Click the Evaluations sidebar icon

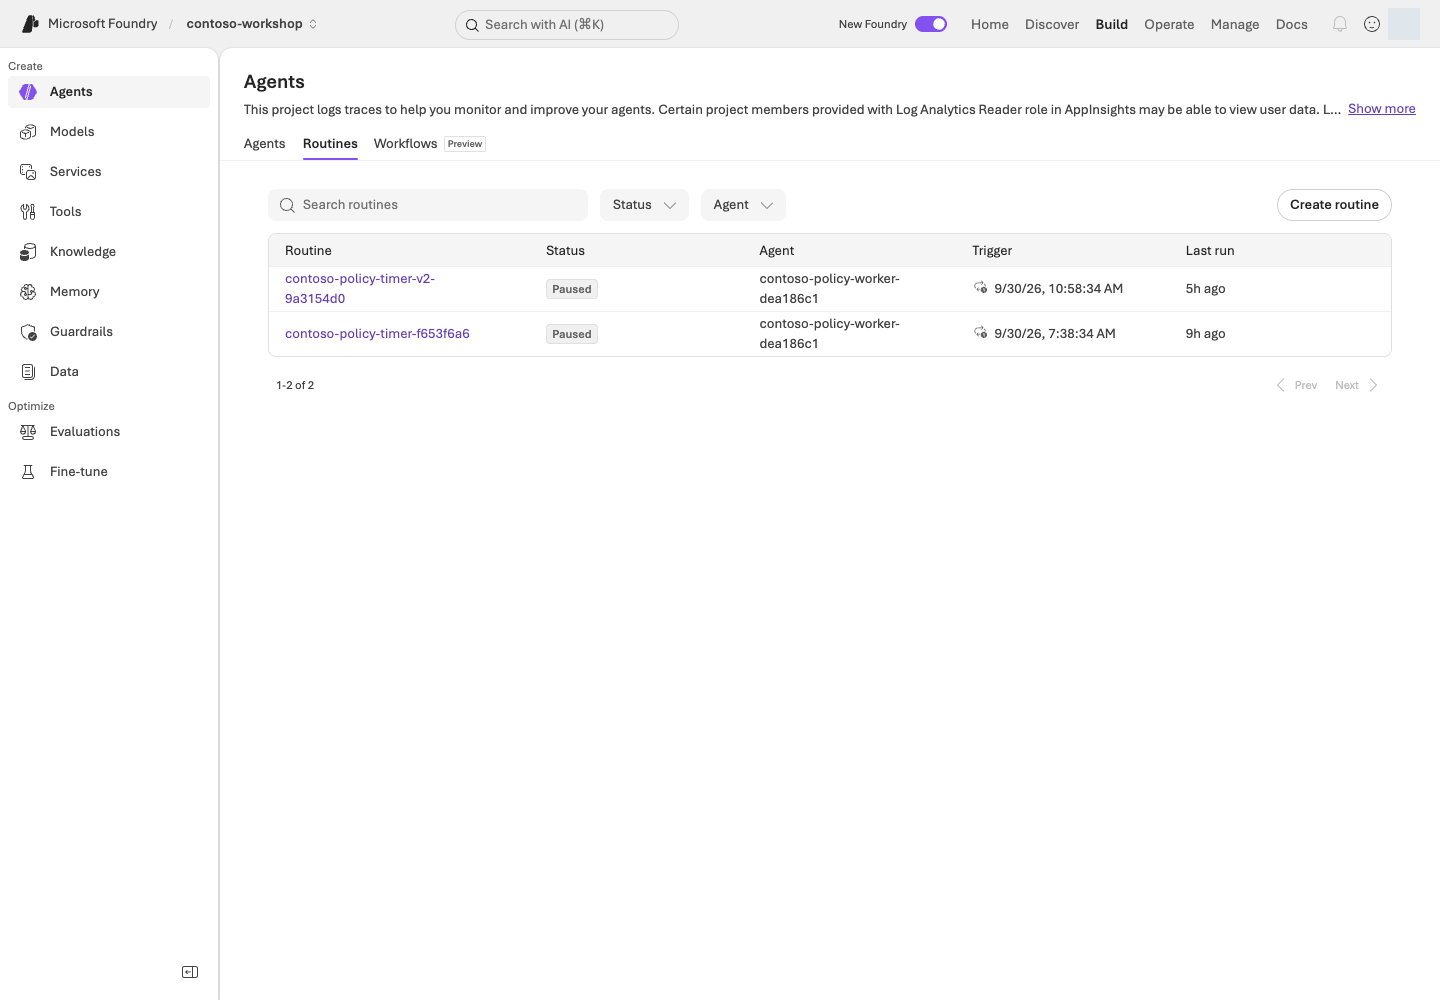click(28, 432)
